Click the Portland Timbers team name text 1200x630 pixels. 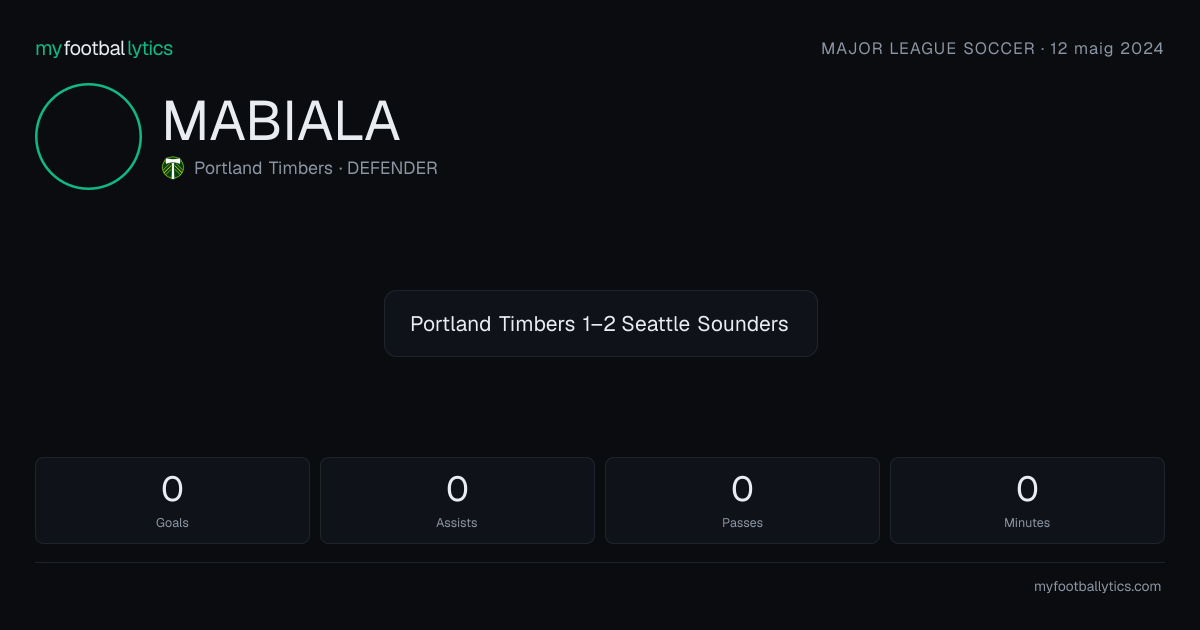[263, 168]
